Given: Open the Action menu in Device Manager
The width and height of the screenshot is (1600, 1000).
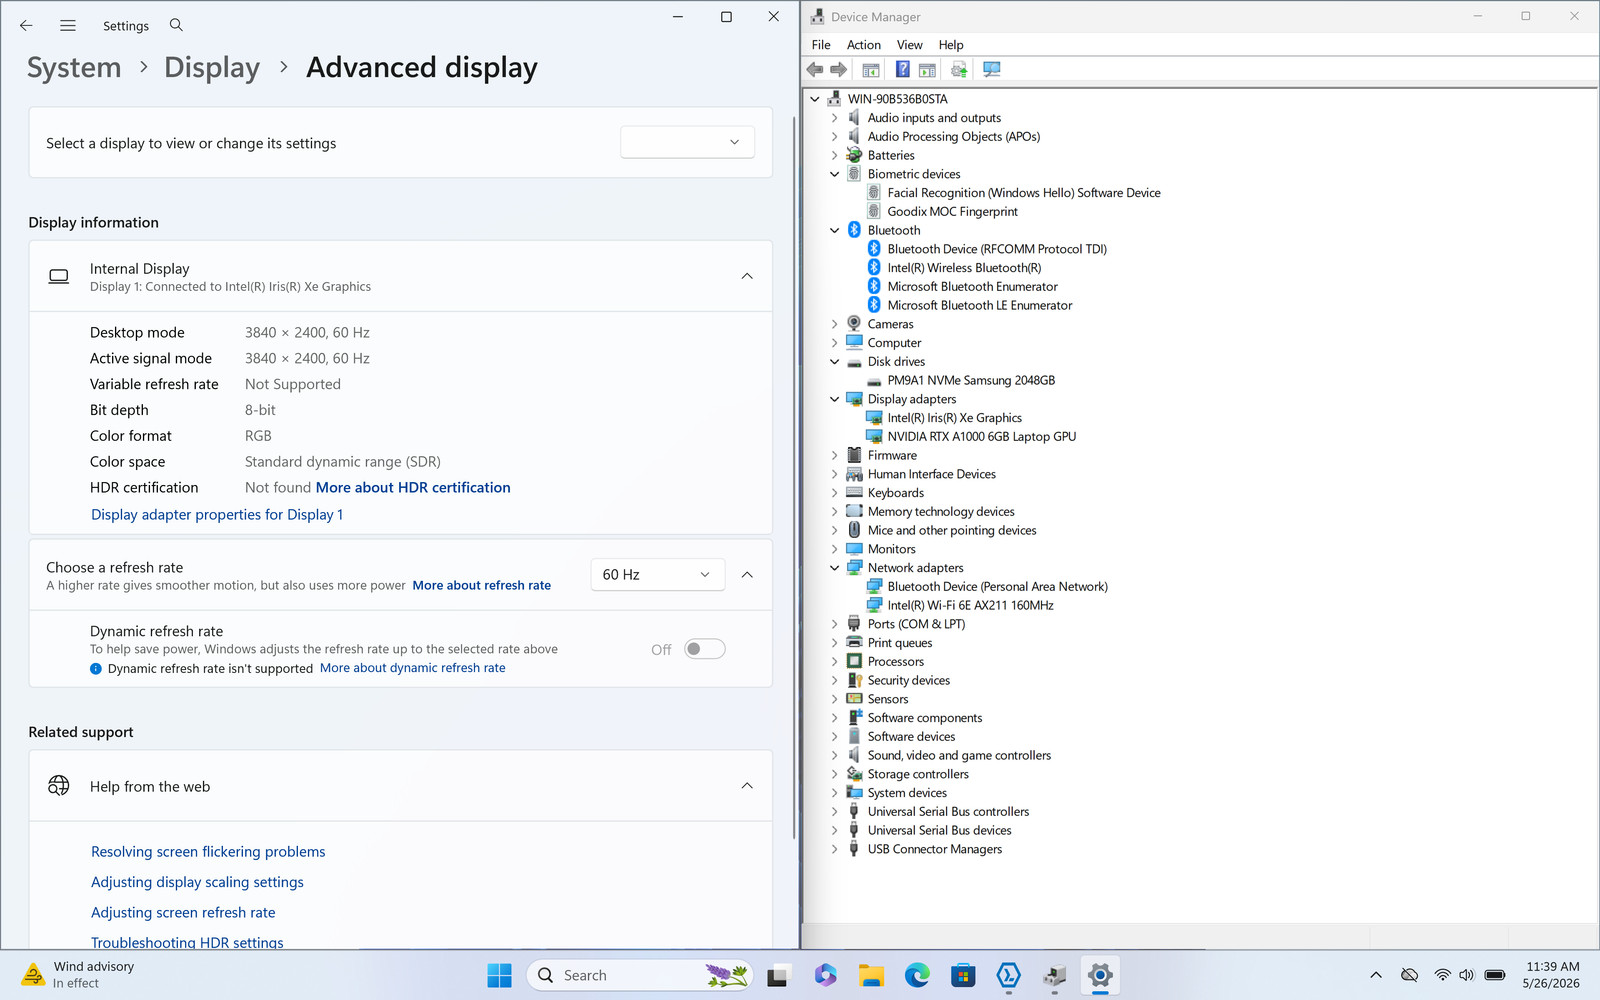Looking at the screenshot, I should click(864, 45).
